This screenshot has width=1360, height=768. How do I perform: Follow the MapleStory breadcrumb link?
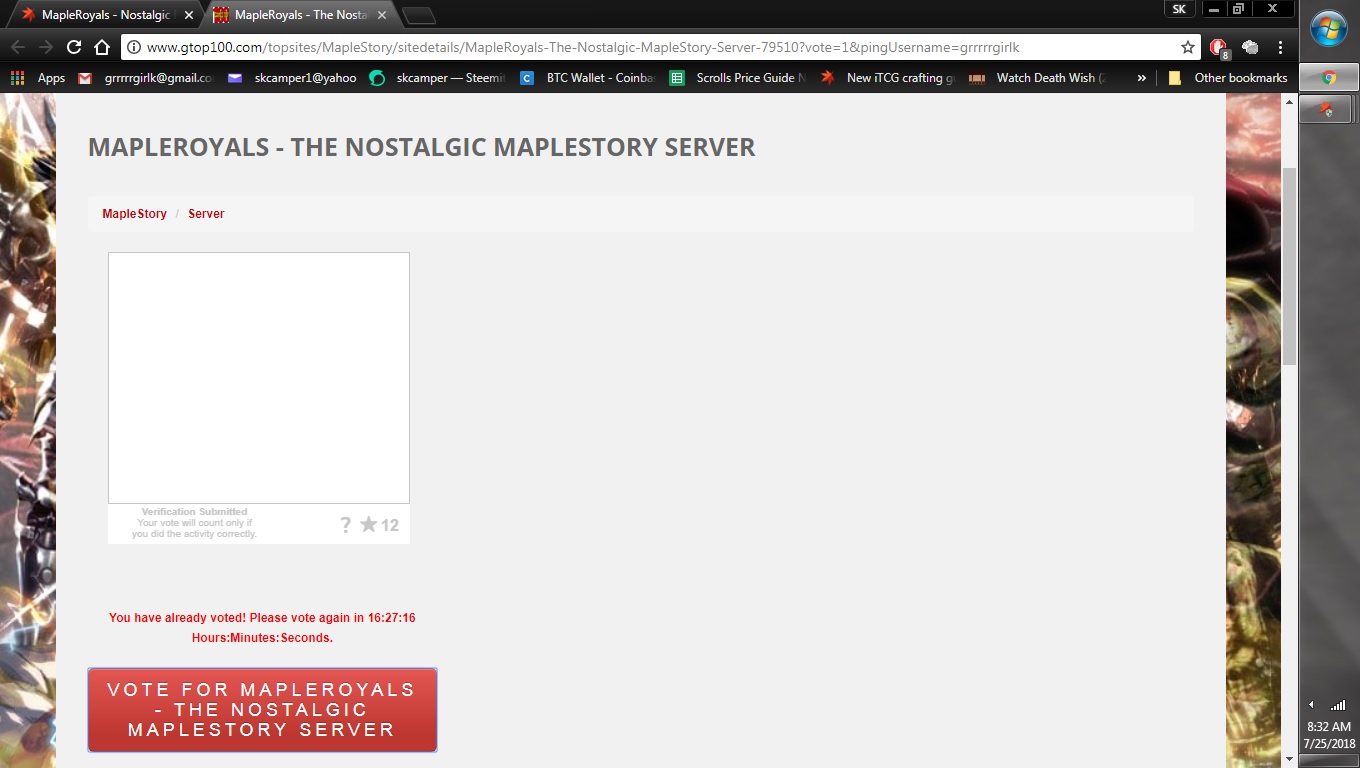pyautogui.click(x=134, y=214)
